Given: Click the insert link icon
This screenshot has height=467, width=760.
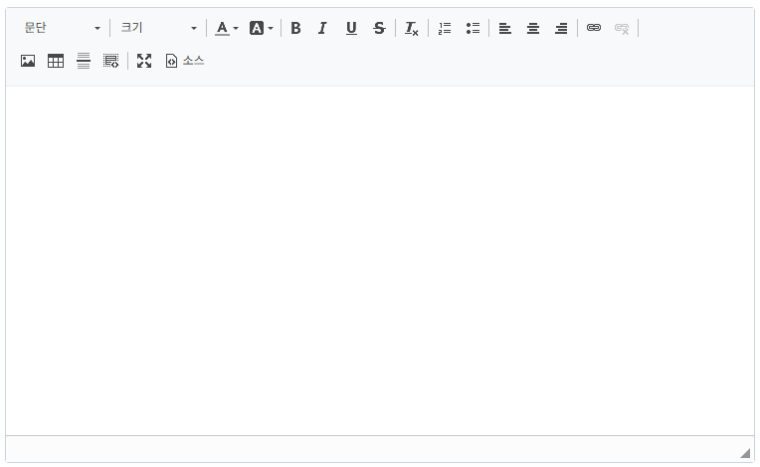Looking at the screenshot, I should pos(594,28).
